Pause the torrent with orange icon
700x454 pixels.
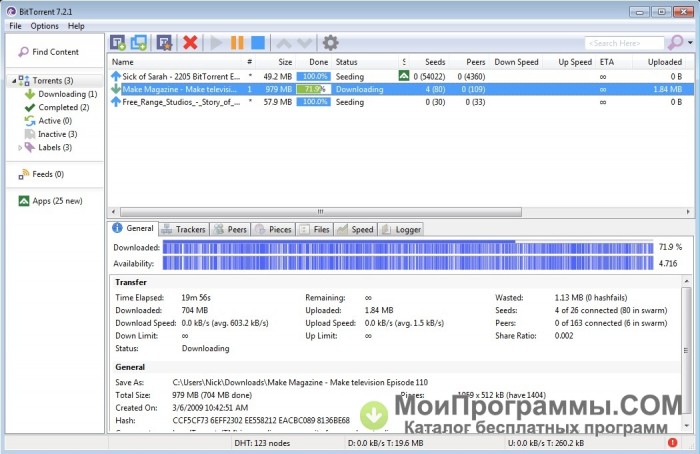click(x=237, y=43)
